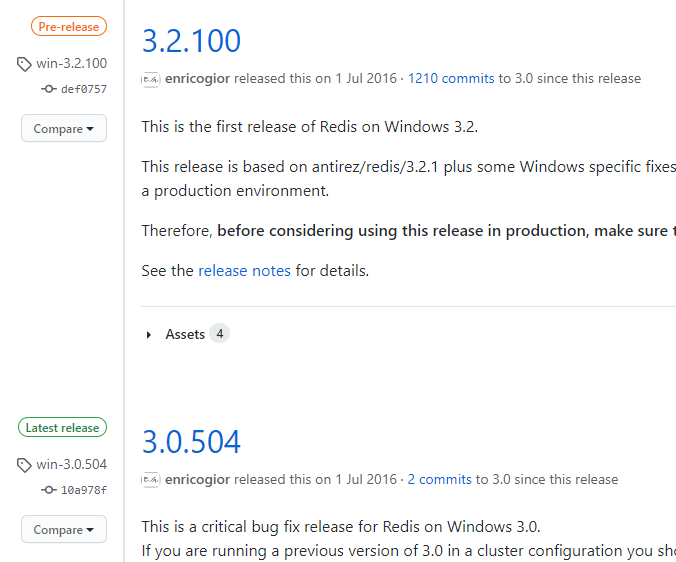The width and height of the screenshot is (676, 562).
Task: Open the release notes link
Action: coord(244,271)
